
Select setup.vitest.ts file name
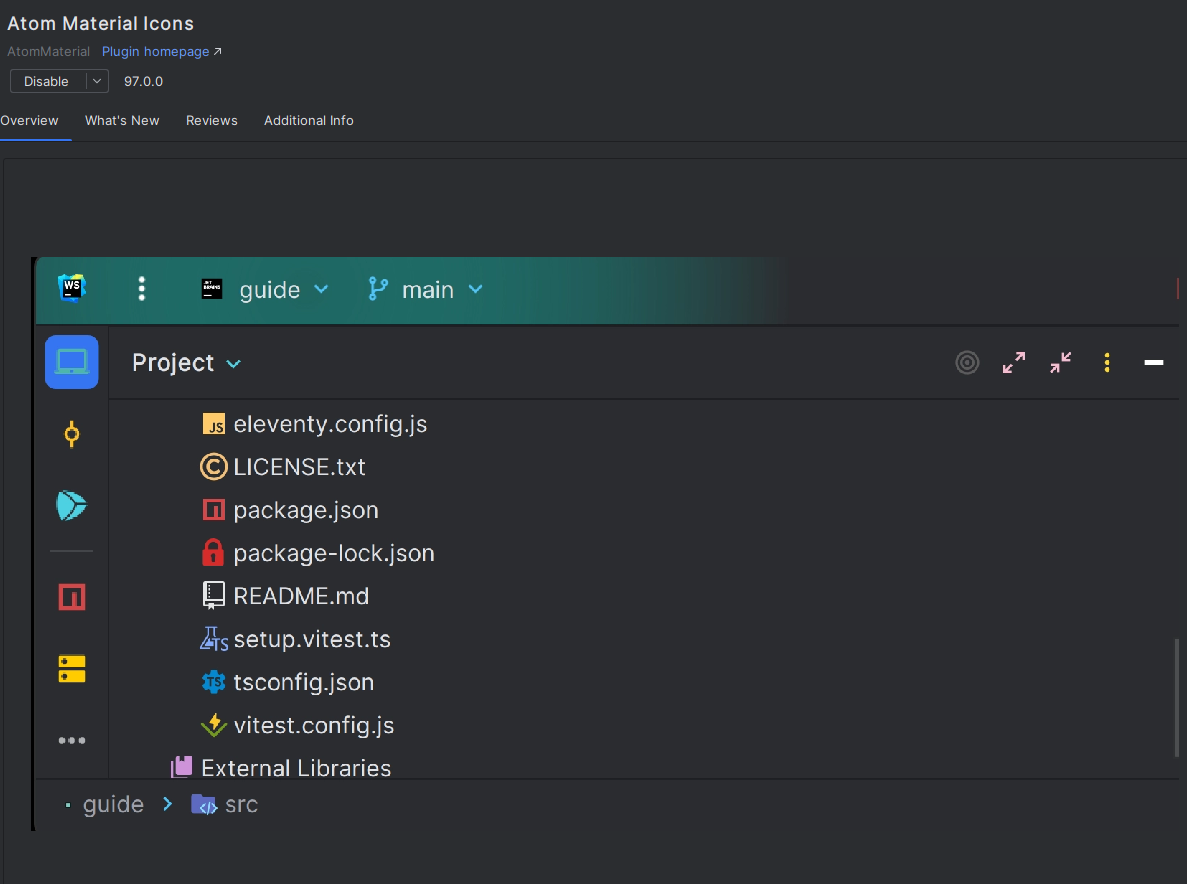(x=312, y=640)
